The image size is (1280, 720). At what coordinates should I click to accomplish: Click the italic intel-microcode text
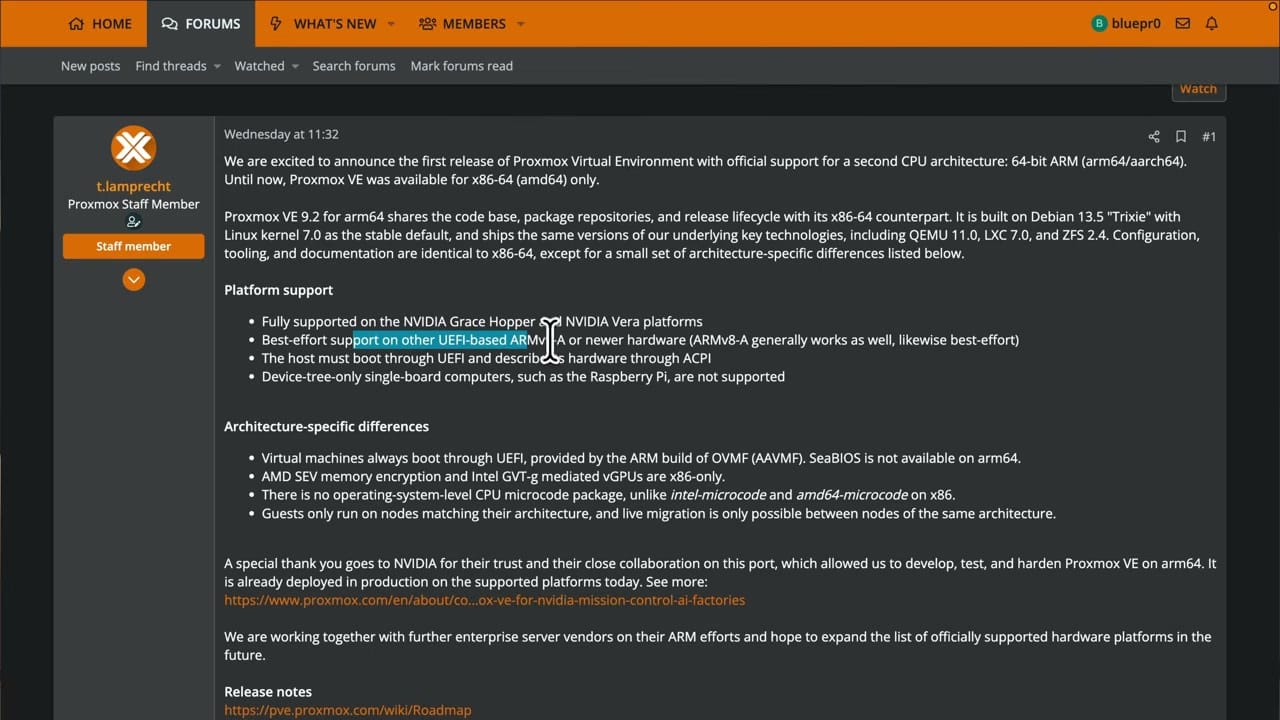718,495
